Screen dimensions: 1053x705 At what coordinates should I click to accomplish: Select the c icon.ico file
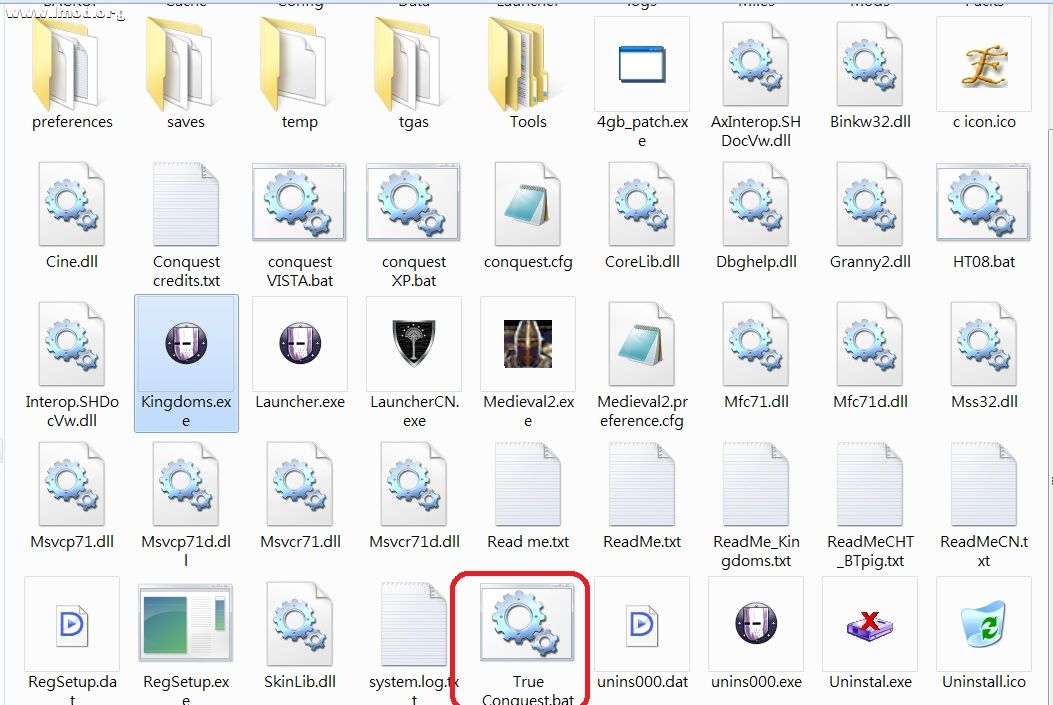pos(984,65)
